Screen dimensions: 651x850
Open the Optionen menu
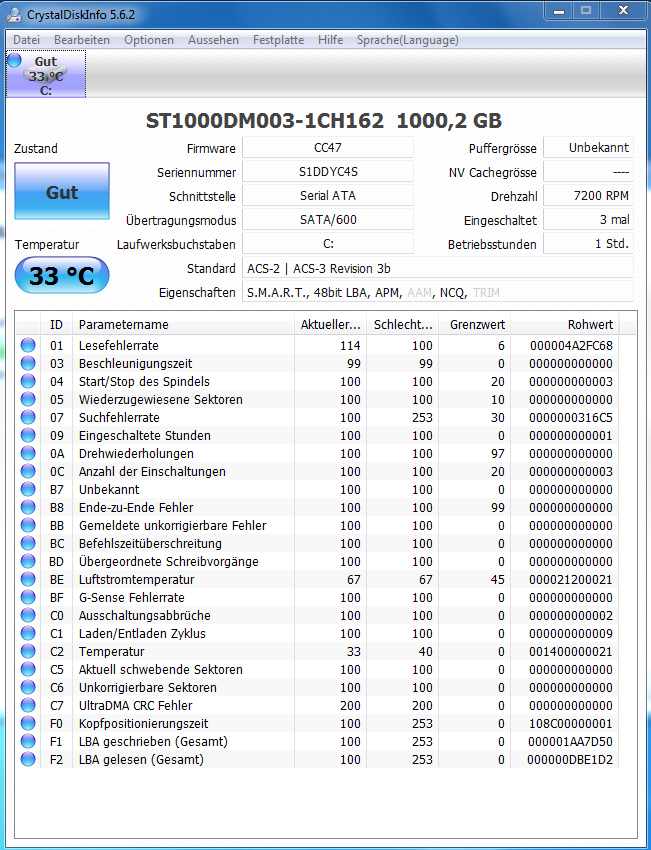click(x=149, y=40)
